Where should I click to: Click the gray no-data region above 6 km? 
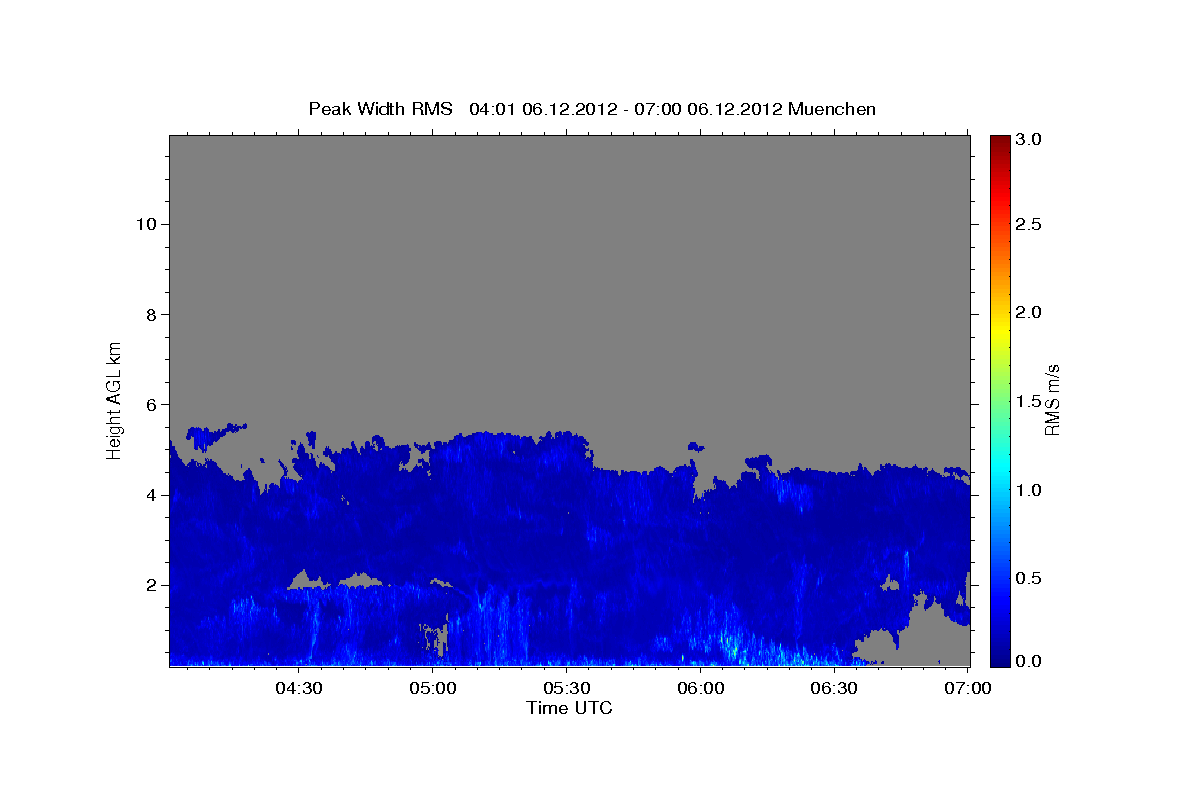[569, 270]
